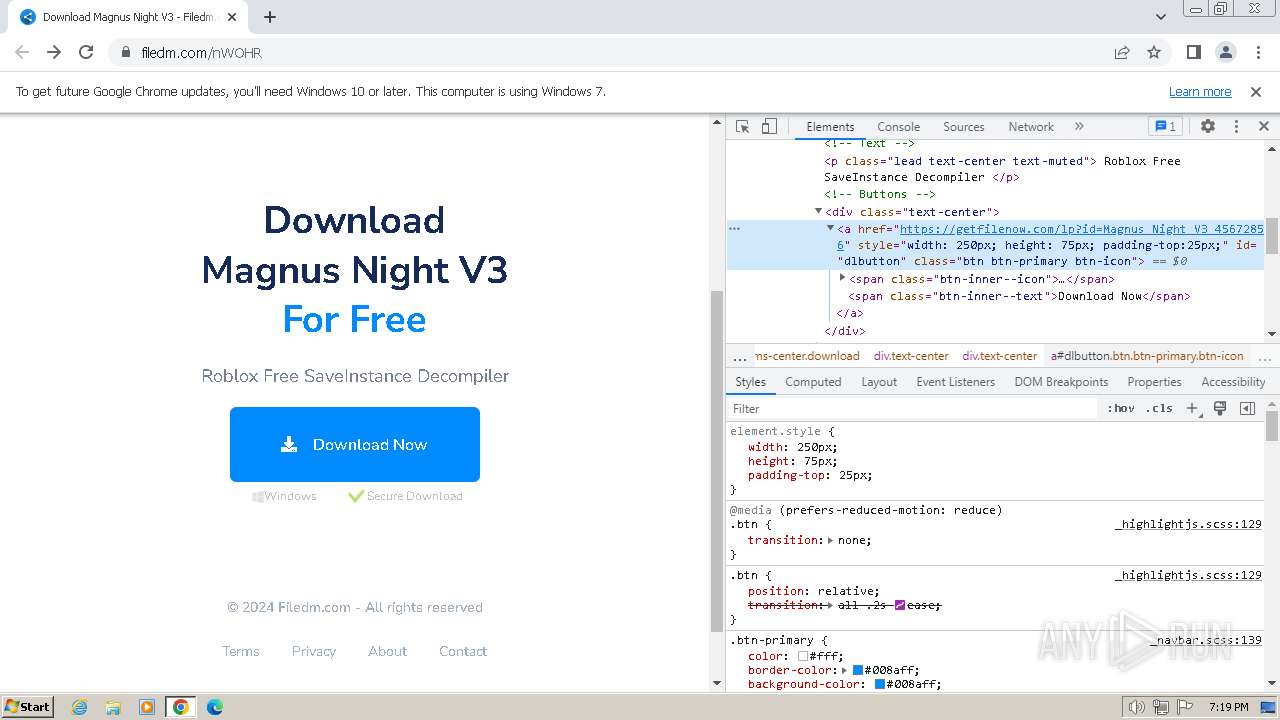Open the Accessibility tab
This screenshot has width=1280, height=720.
tap(1233, 382)
